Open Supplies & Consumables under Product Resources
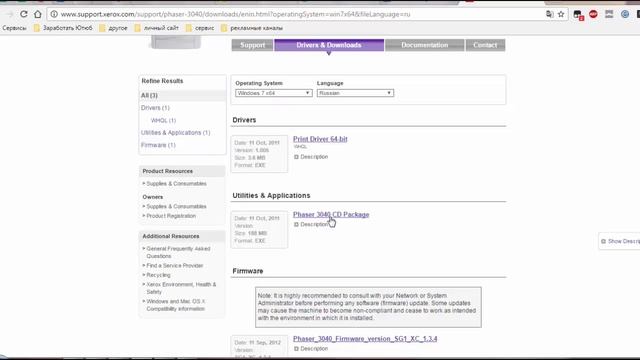Screen dimensions: 640x360 pyautogui.click(x=176, y=184)
